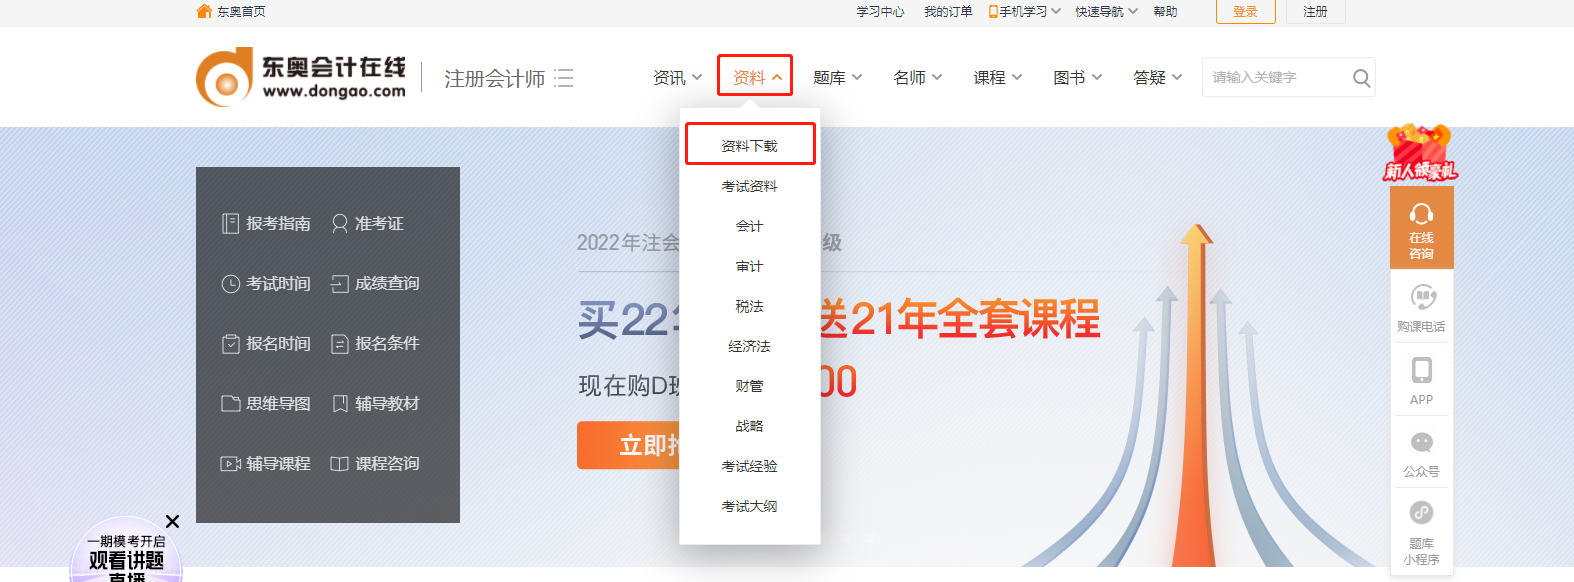The height and width of the screenshot is (582, 1574).
Task: Click the new user gift box icon
Action: tap(1419, 152)
